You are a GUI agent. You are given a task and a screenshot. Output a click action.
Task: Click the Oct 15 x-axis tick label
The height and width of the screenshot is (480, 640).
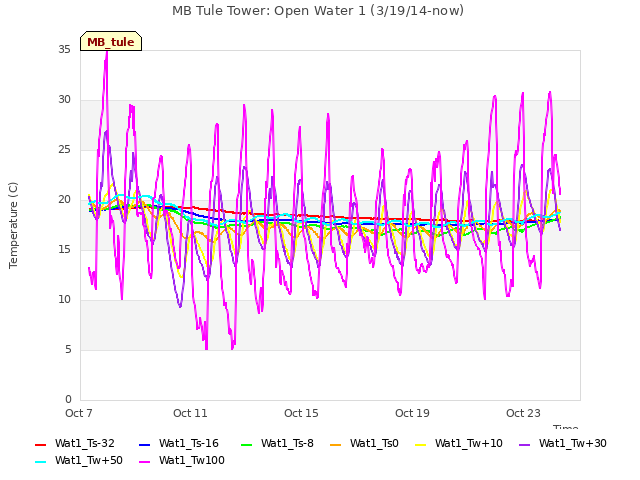(x=301, y=413)
